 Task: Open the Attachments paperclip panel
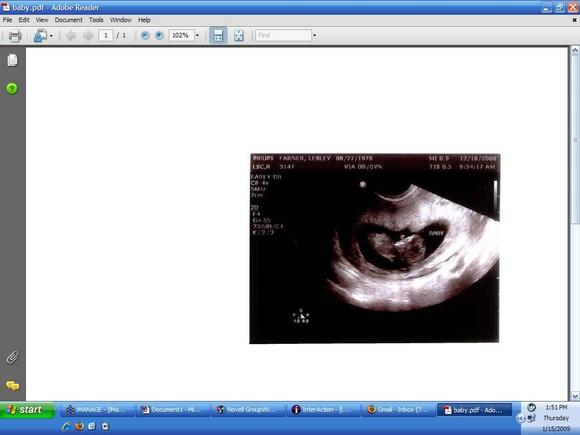(12, 358)
